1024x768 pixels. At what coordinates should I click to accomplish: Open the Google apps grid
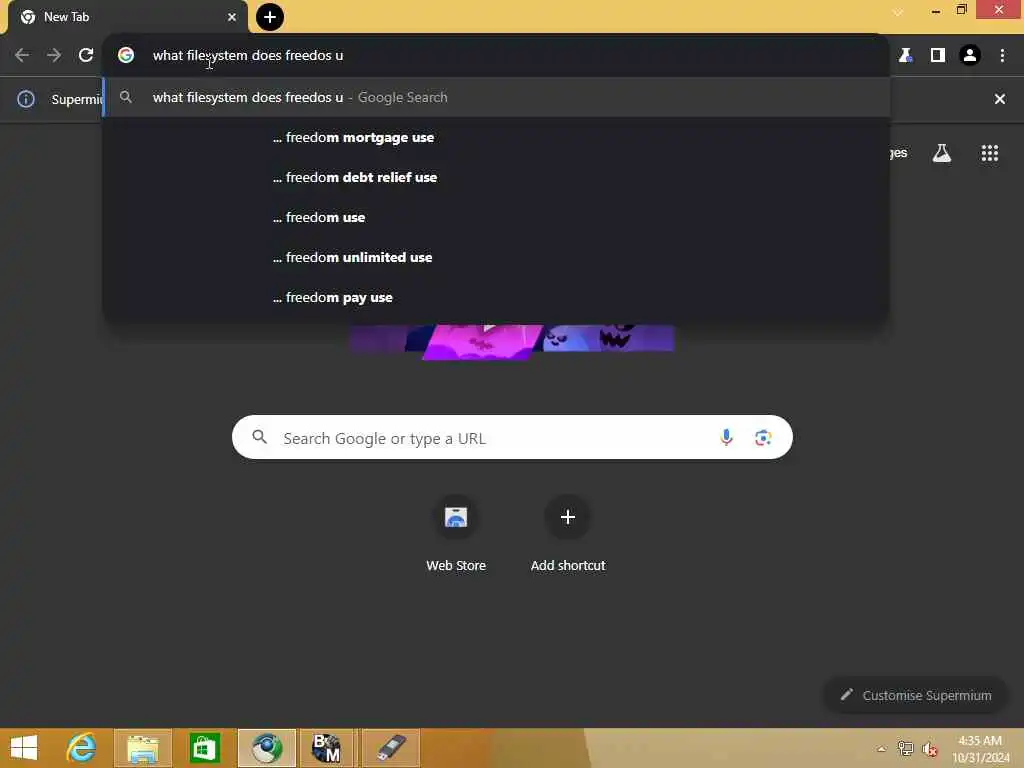[989, 153]
